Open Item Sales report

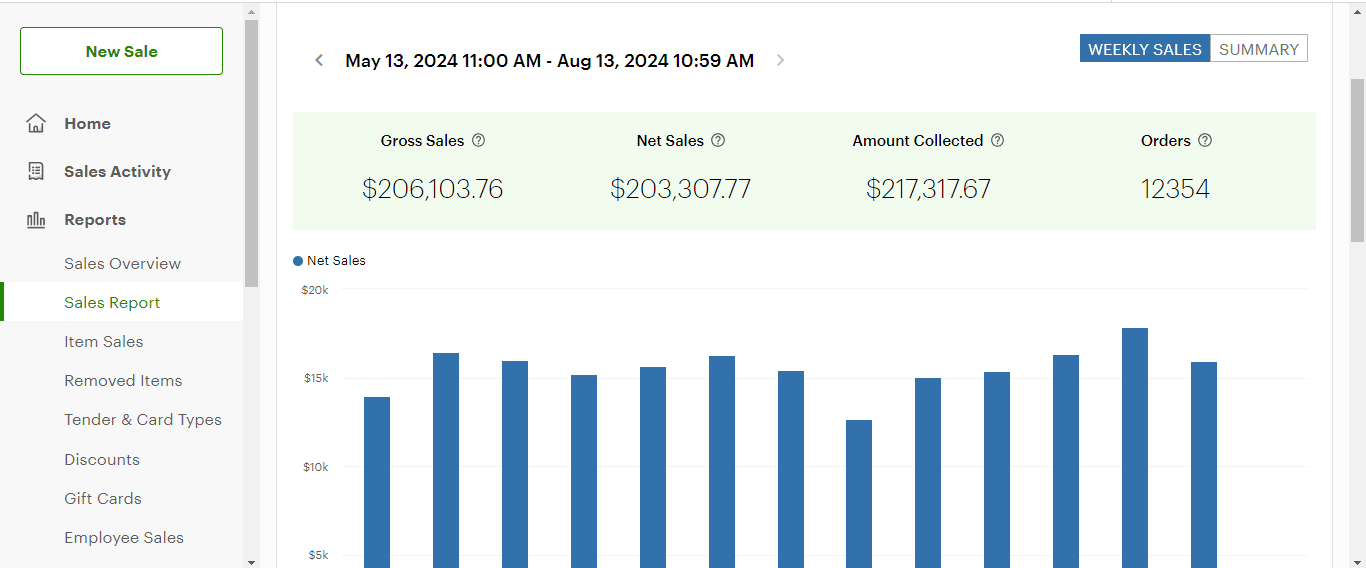click(x=104, y=342)
